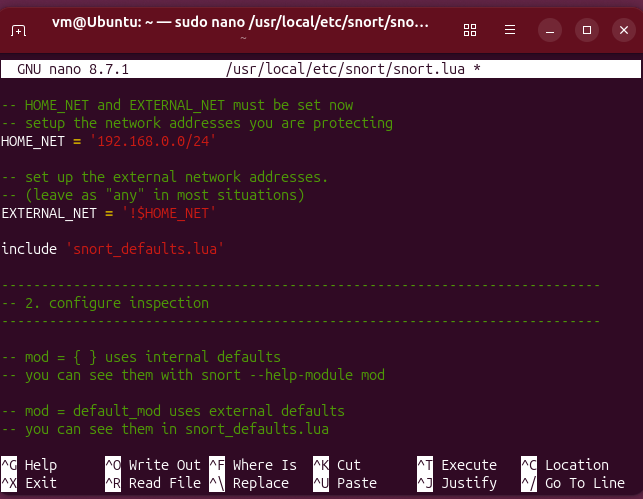Place cursor on include keyword

29,249
